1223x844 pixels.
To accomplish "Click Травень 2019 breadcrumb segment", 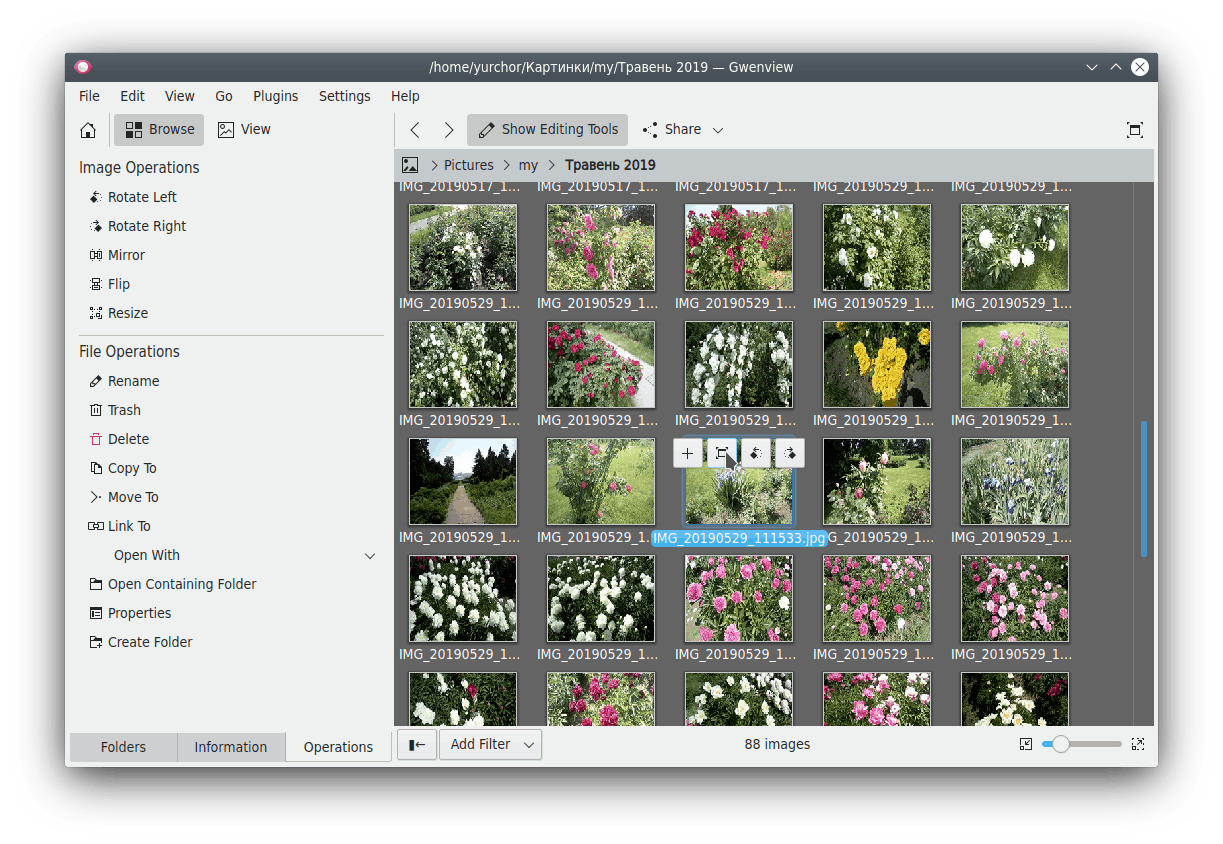I will 610,165.
